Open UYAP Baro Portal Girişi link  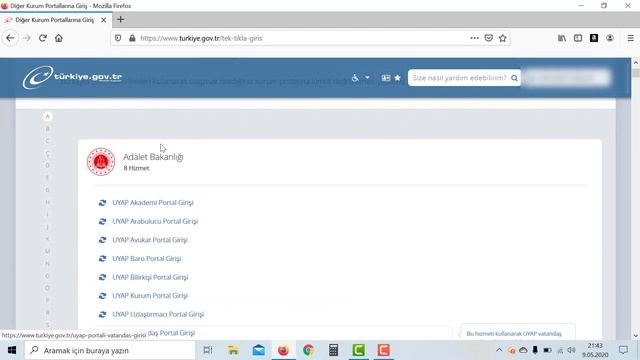tap(147, 259)
